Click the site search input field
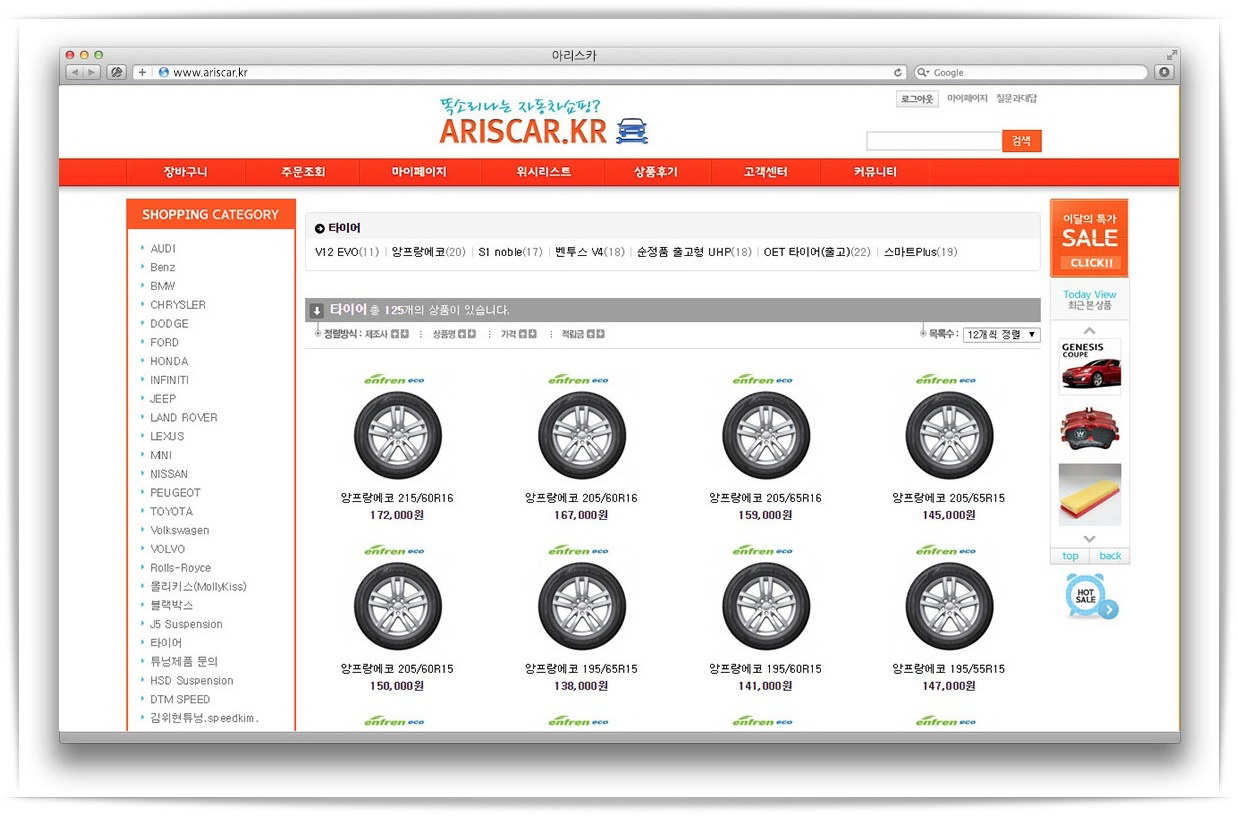 tap(934, 141)
